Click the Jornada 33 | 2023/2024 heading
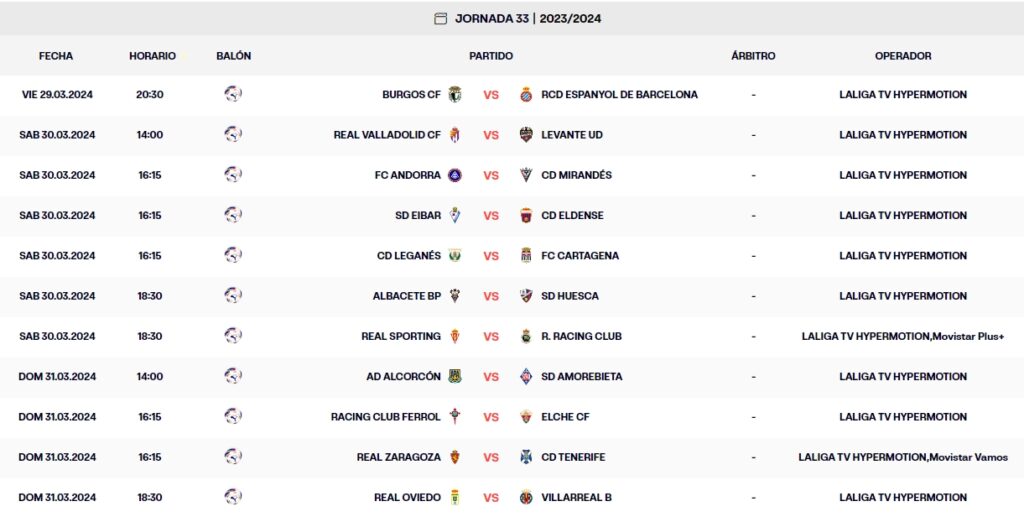Screen dimensions: 1024x517 (x=528, y=18)
